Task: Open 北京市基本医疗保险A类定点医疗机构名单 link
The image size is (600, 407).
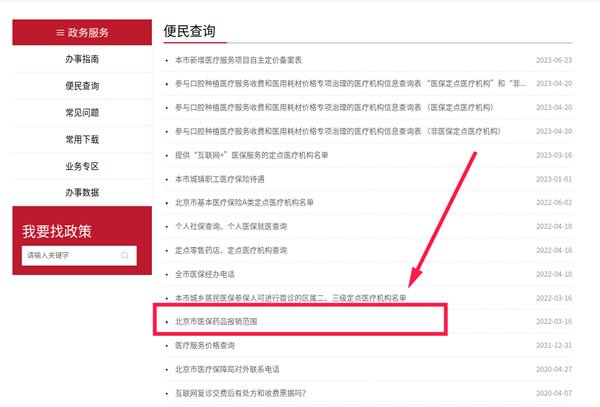Action: click(x=244, y=203)
